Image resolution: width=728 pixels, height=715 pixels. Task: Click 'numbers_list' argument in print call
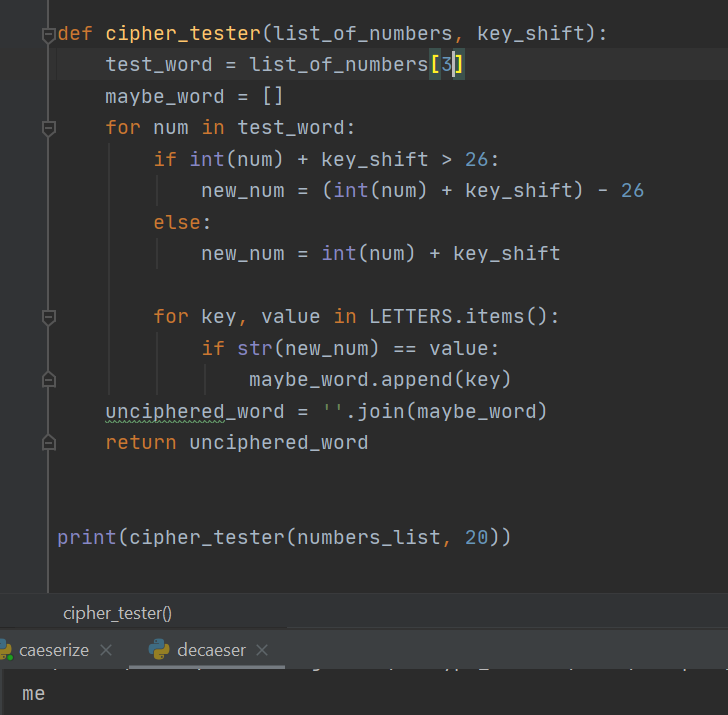[x=369, y=538]
